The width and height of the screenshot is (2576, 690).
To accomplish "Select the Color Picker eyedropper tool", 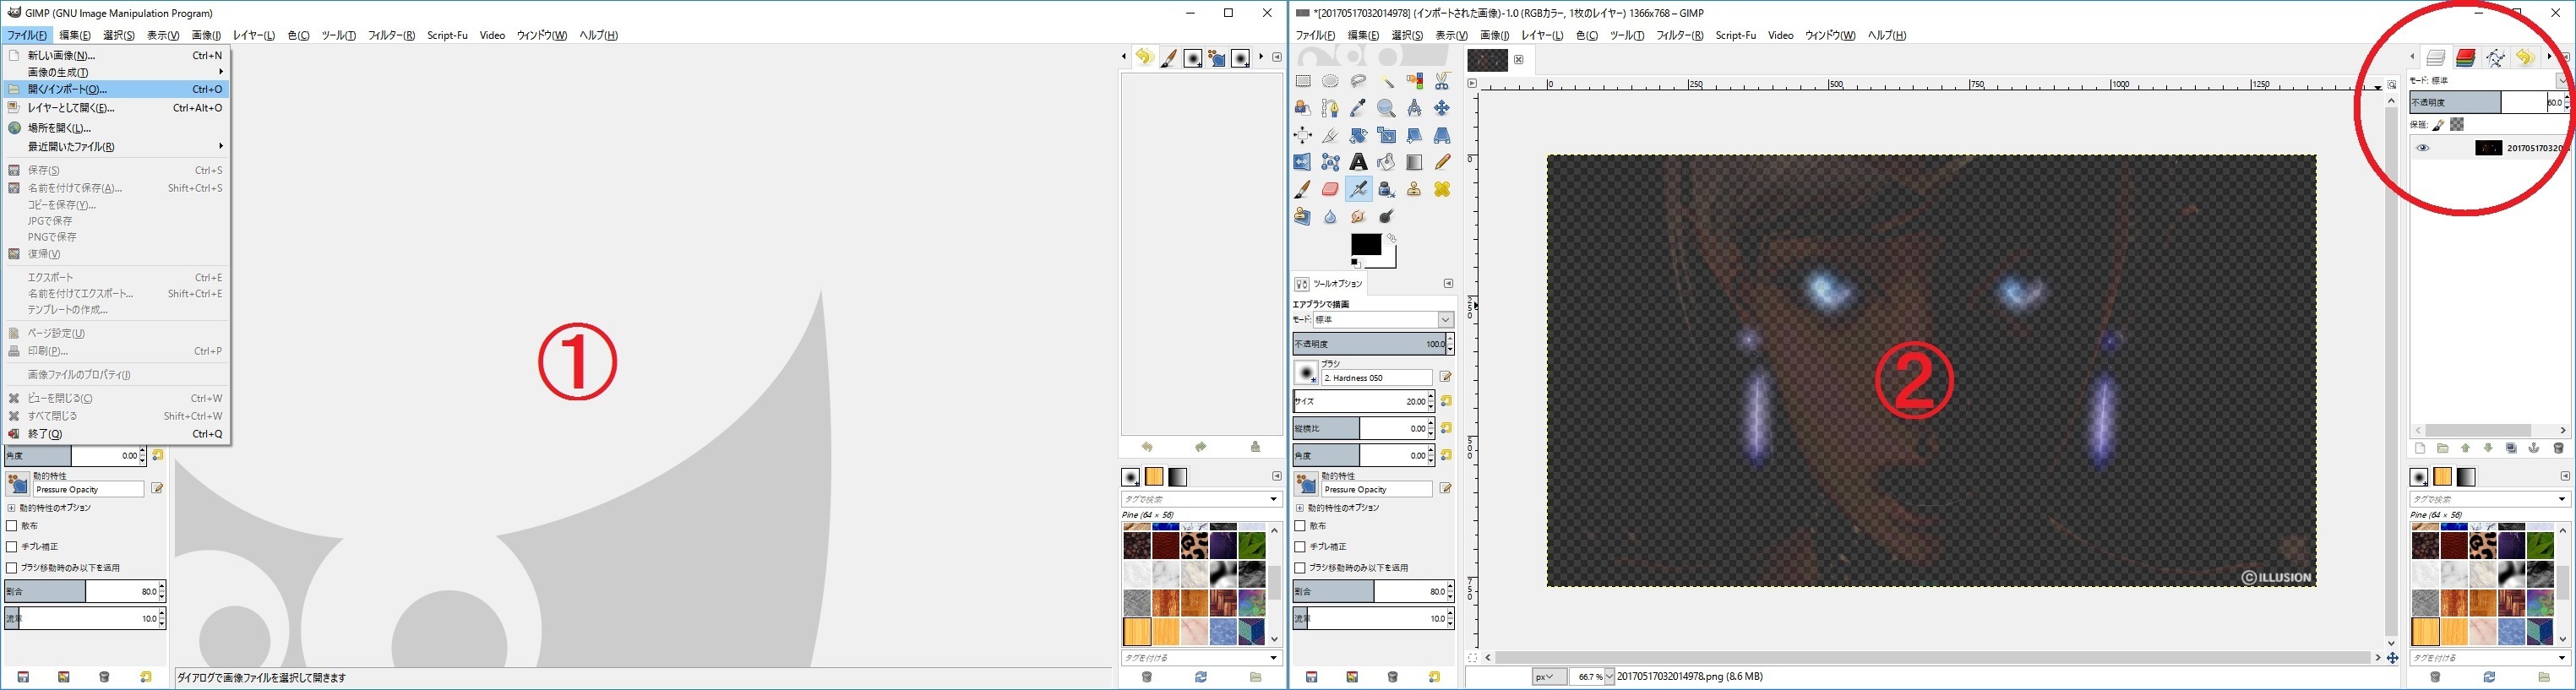I will click(1358, 108).
